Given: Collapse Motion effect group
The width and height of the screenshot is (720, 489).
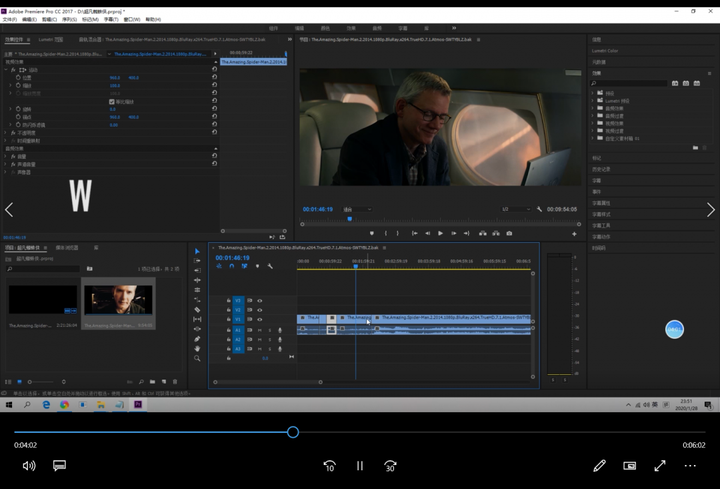Looking at the screenshot, I should coord(6,70).
